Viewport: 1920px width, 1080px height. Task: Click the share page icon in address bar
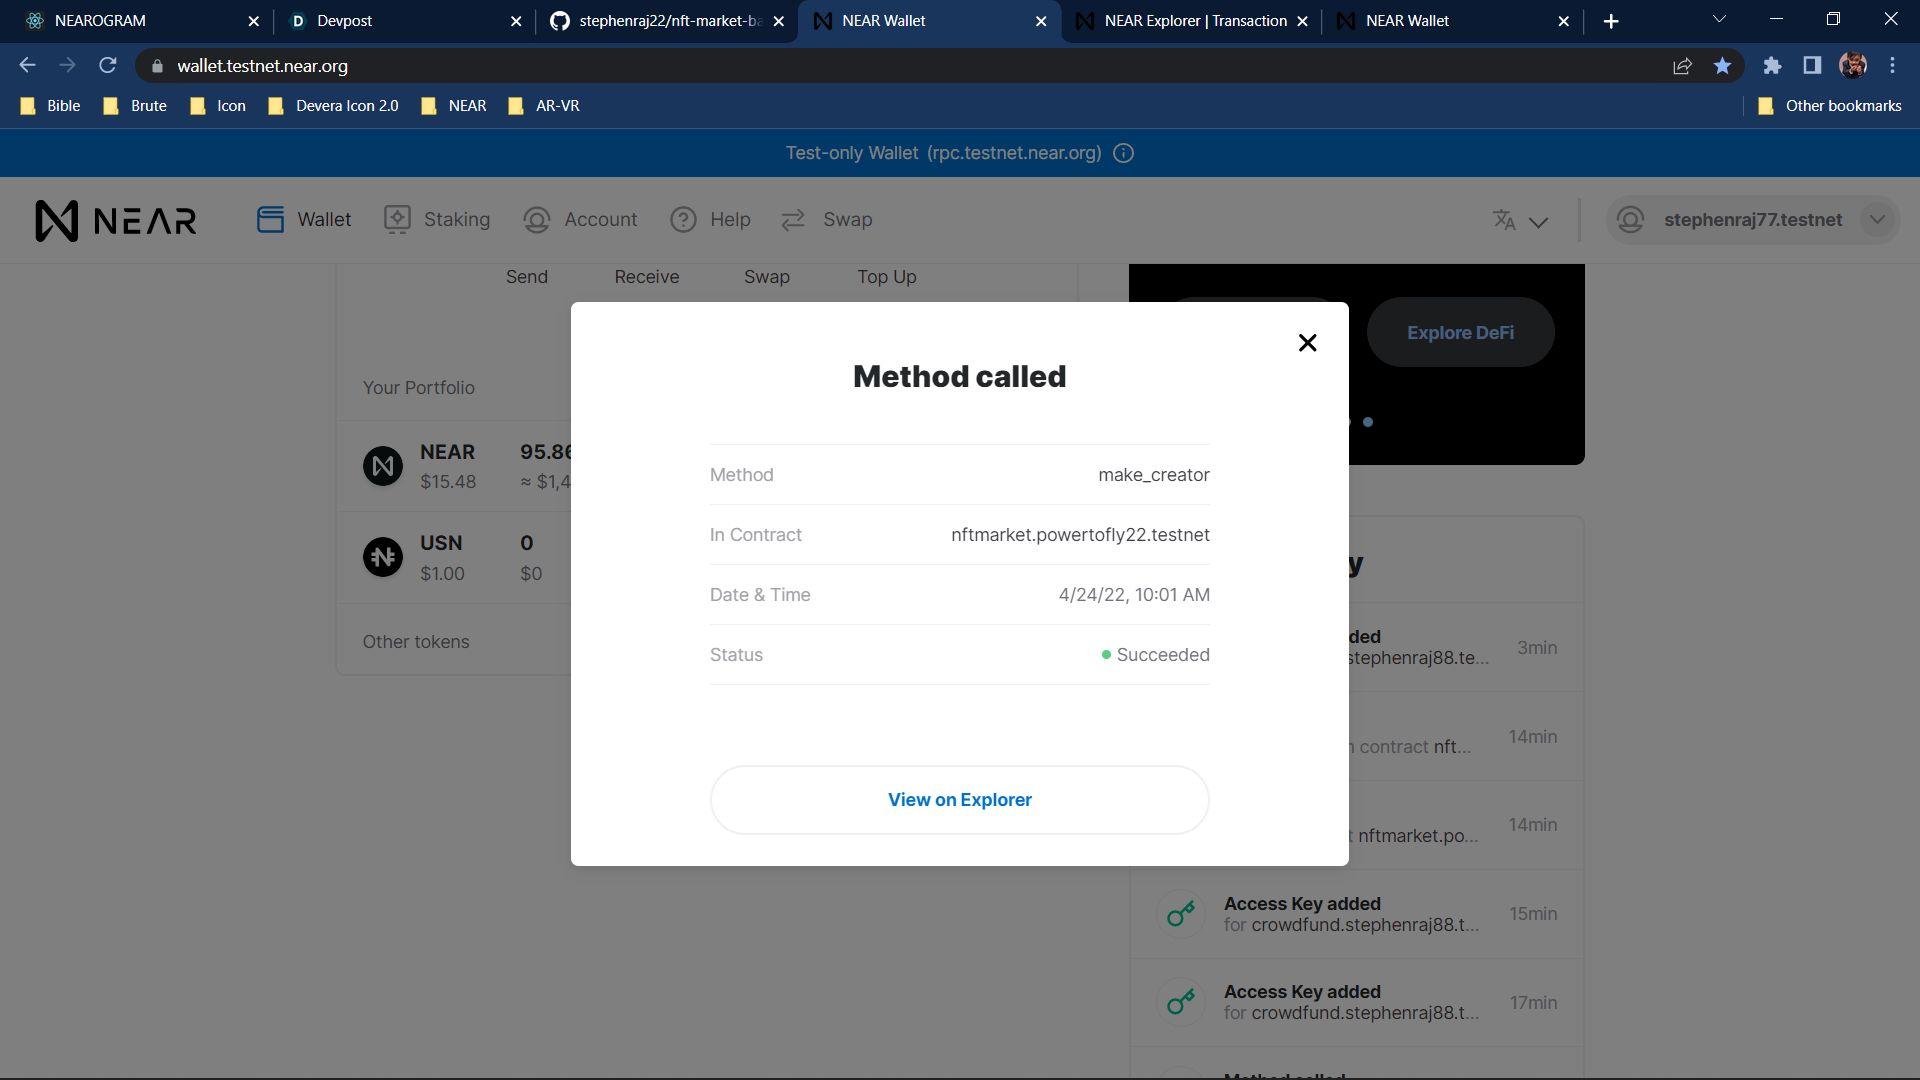click(x=1682, y=66)
